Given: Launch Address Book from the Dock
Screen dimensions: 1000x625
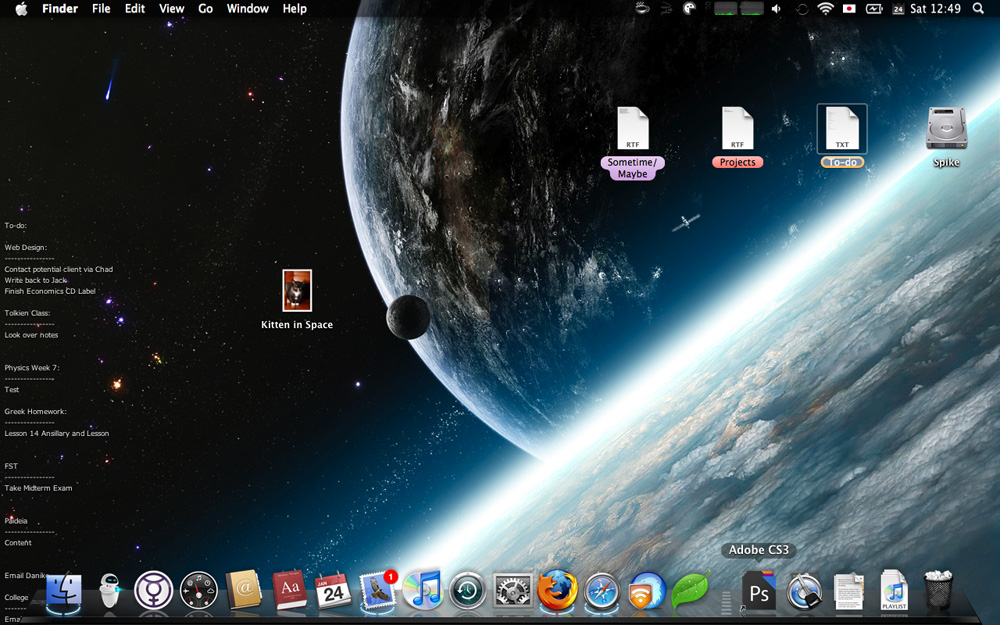Looking at the screenshot, I should click(x=244, y=590).
